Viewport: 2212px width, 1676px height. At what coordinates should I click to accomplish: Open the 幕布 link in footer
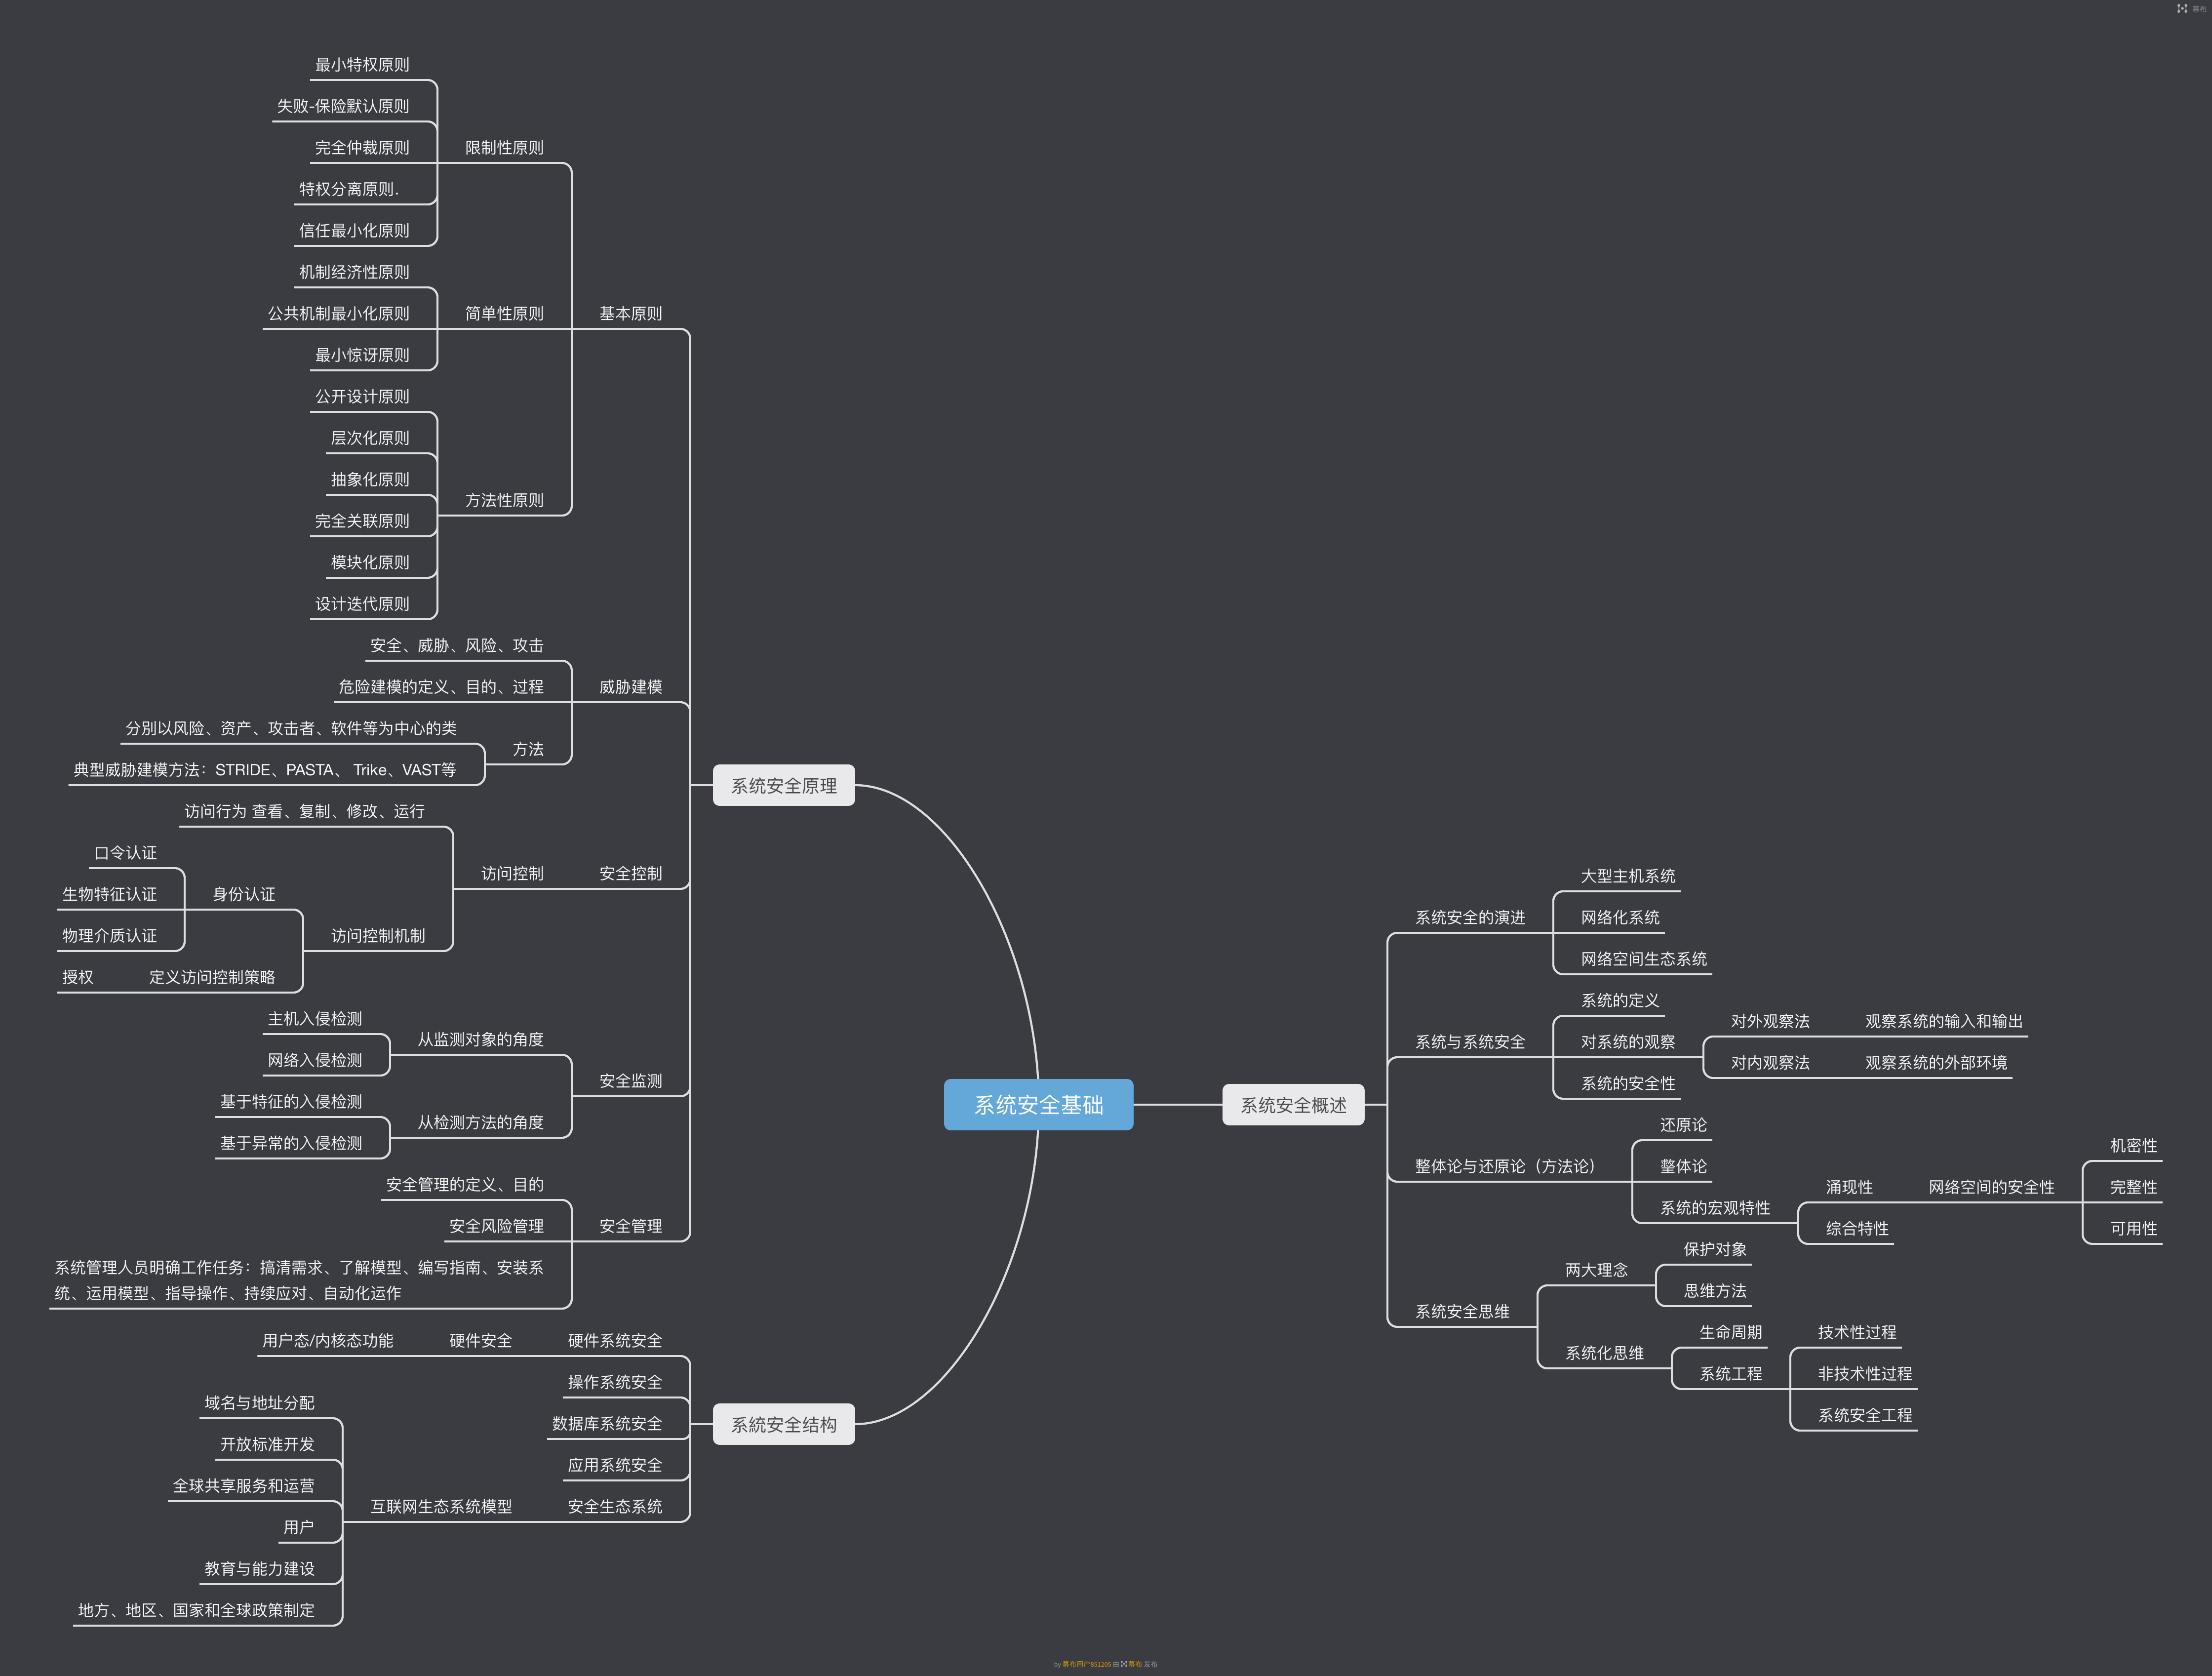1135,1664
